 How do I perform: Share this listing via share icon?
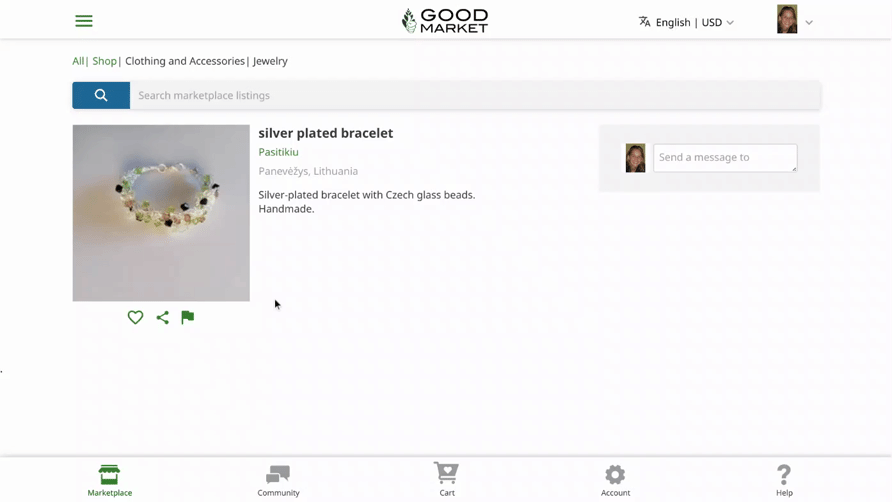(x=163, y=317)
